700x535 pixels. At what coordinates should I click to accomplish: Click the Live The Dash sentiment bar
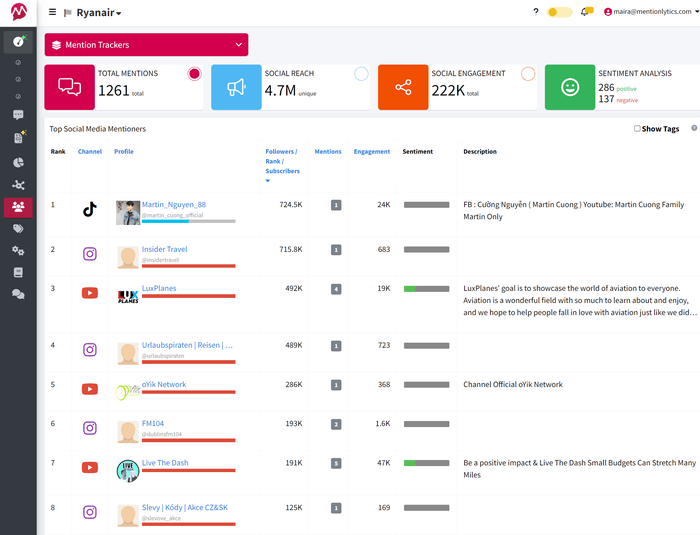(x=426, y=463)
